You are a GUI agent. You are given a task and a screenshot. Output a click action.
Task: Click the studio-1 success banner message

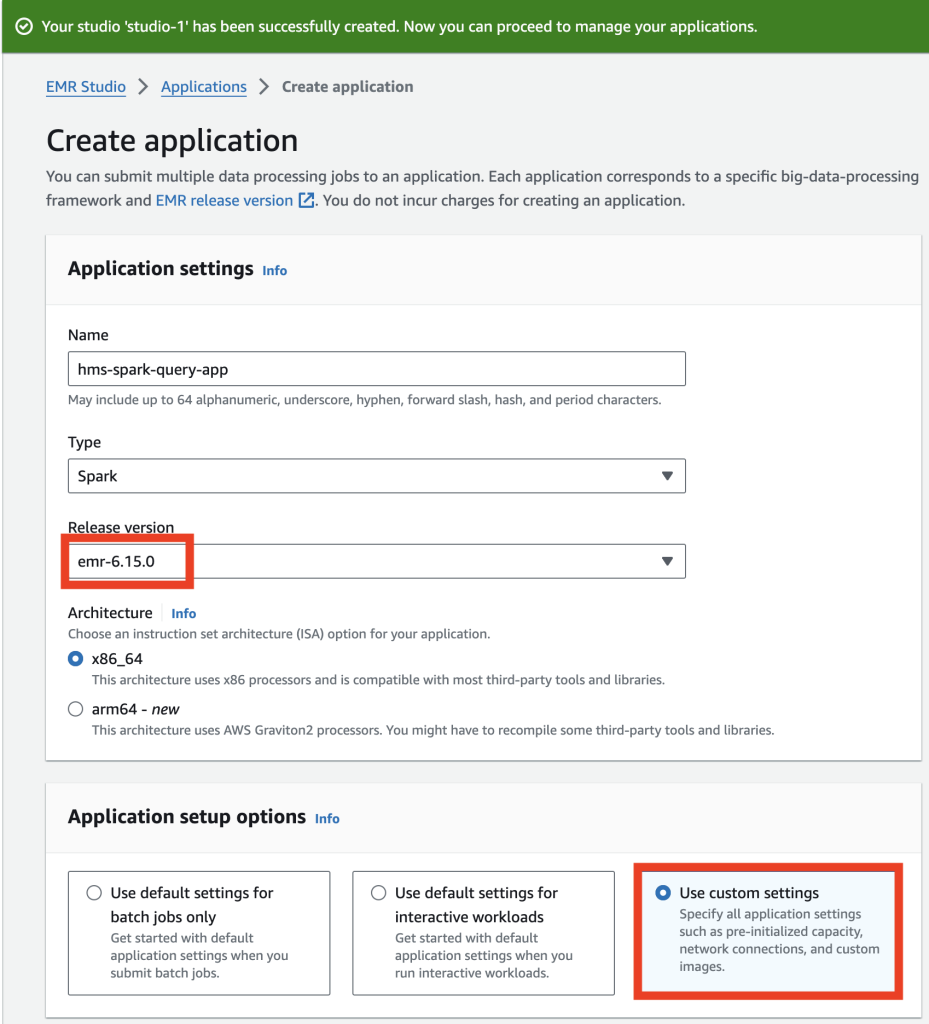click(399, 27)
